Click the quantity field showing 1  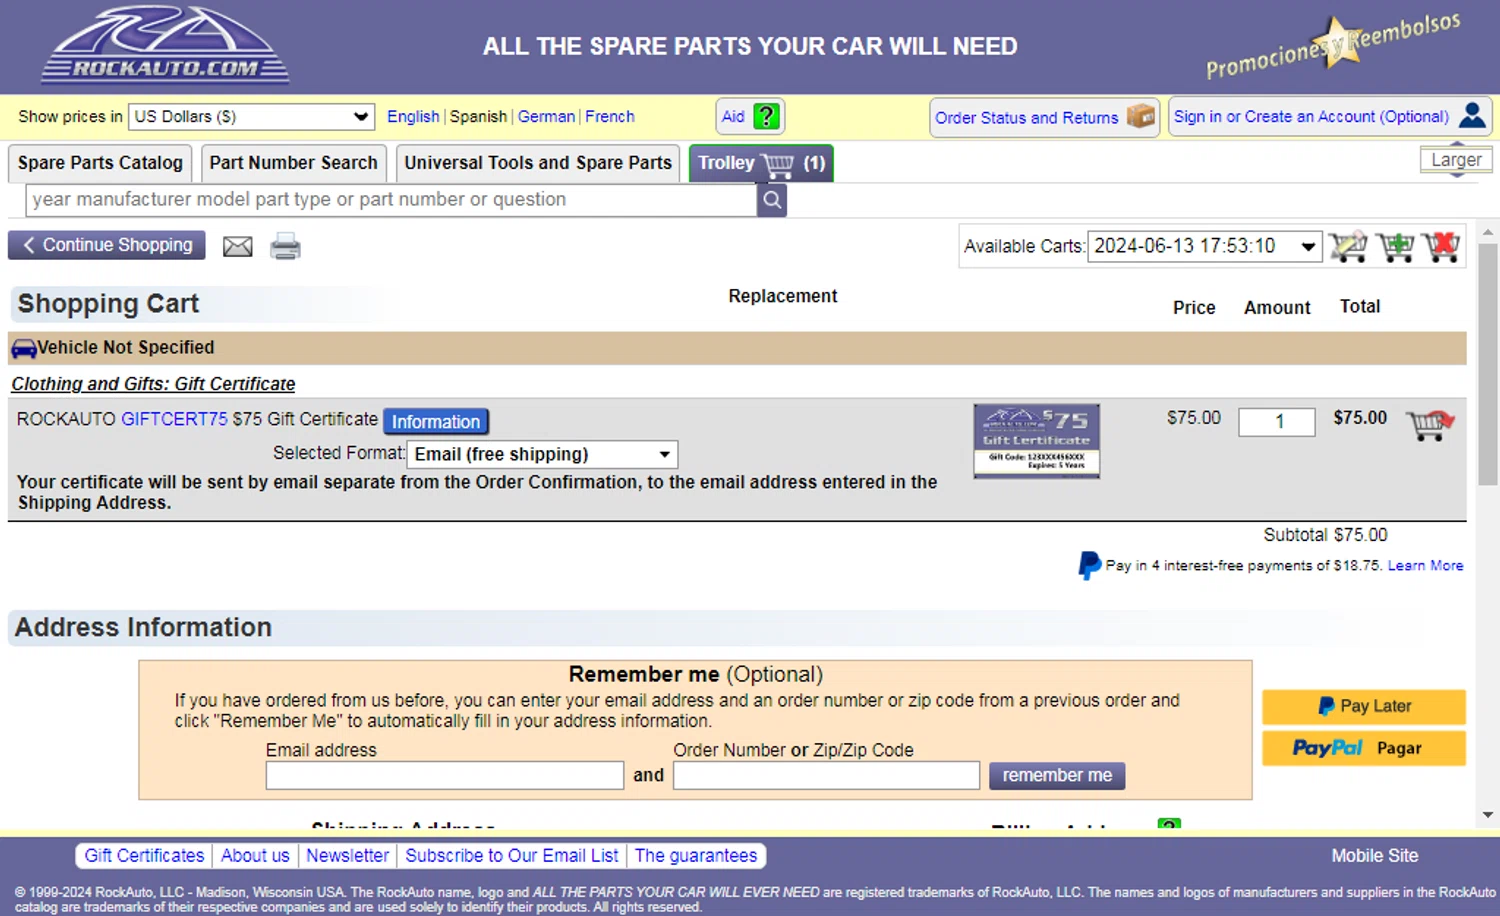pos(1277,422)
